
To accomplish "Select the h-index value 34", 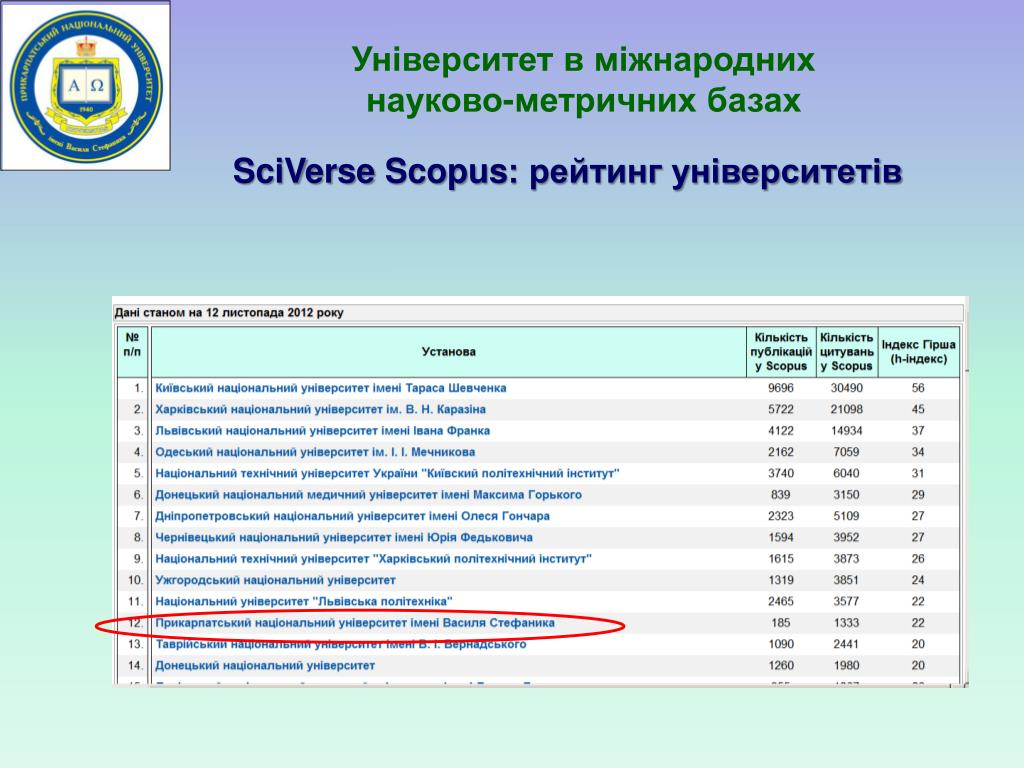I will (x=918, y=452).
